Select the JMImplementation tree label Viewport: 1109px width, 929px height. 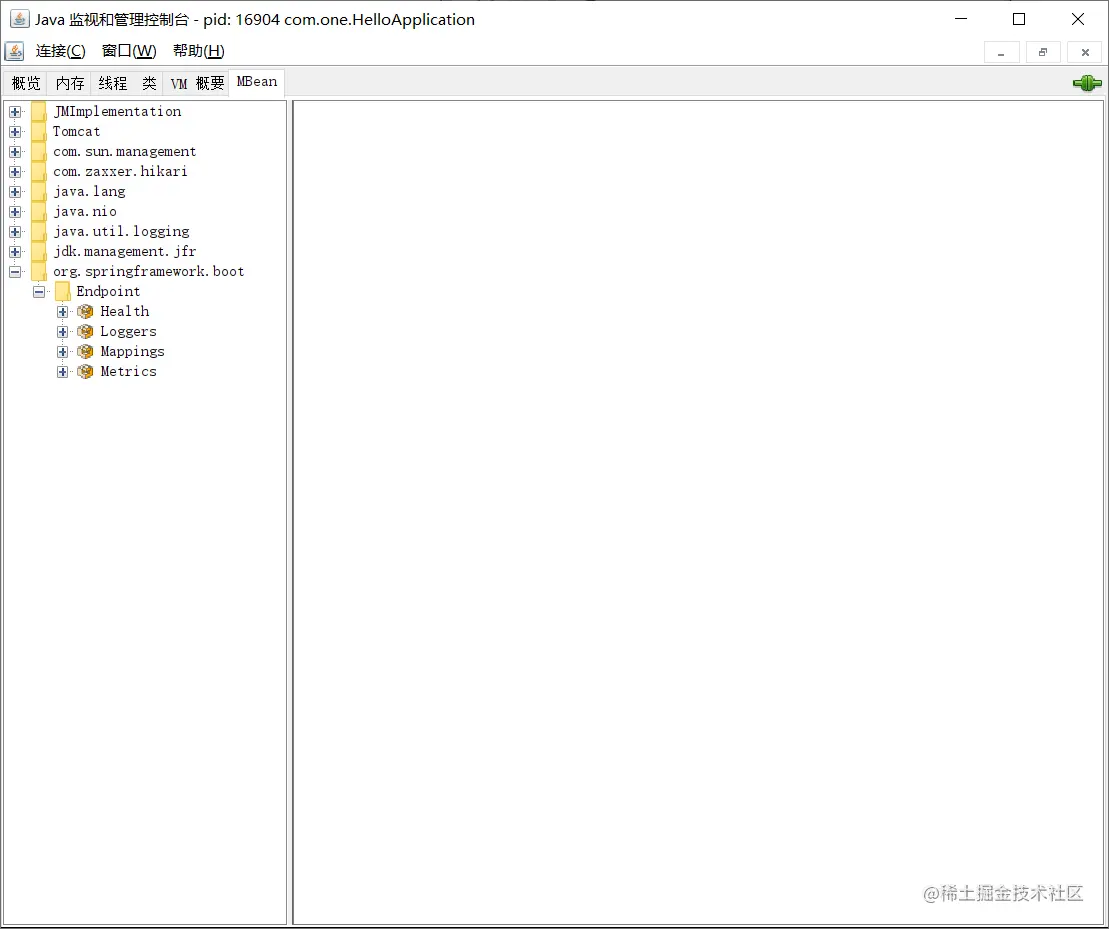tap(117, 112)
